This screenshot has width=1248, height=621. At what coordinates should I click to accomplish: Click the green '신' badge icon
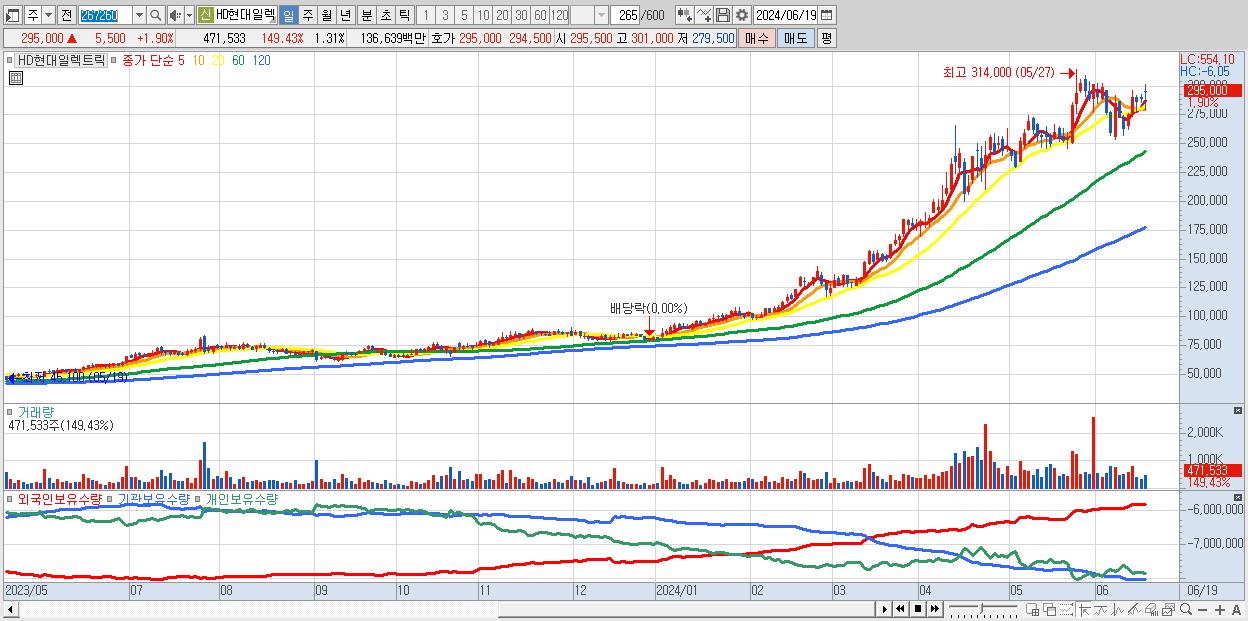(205, 15)
